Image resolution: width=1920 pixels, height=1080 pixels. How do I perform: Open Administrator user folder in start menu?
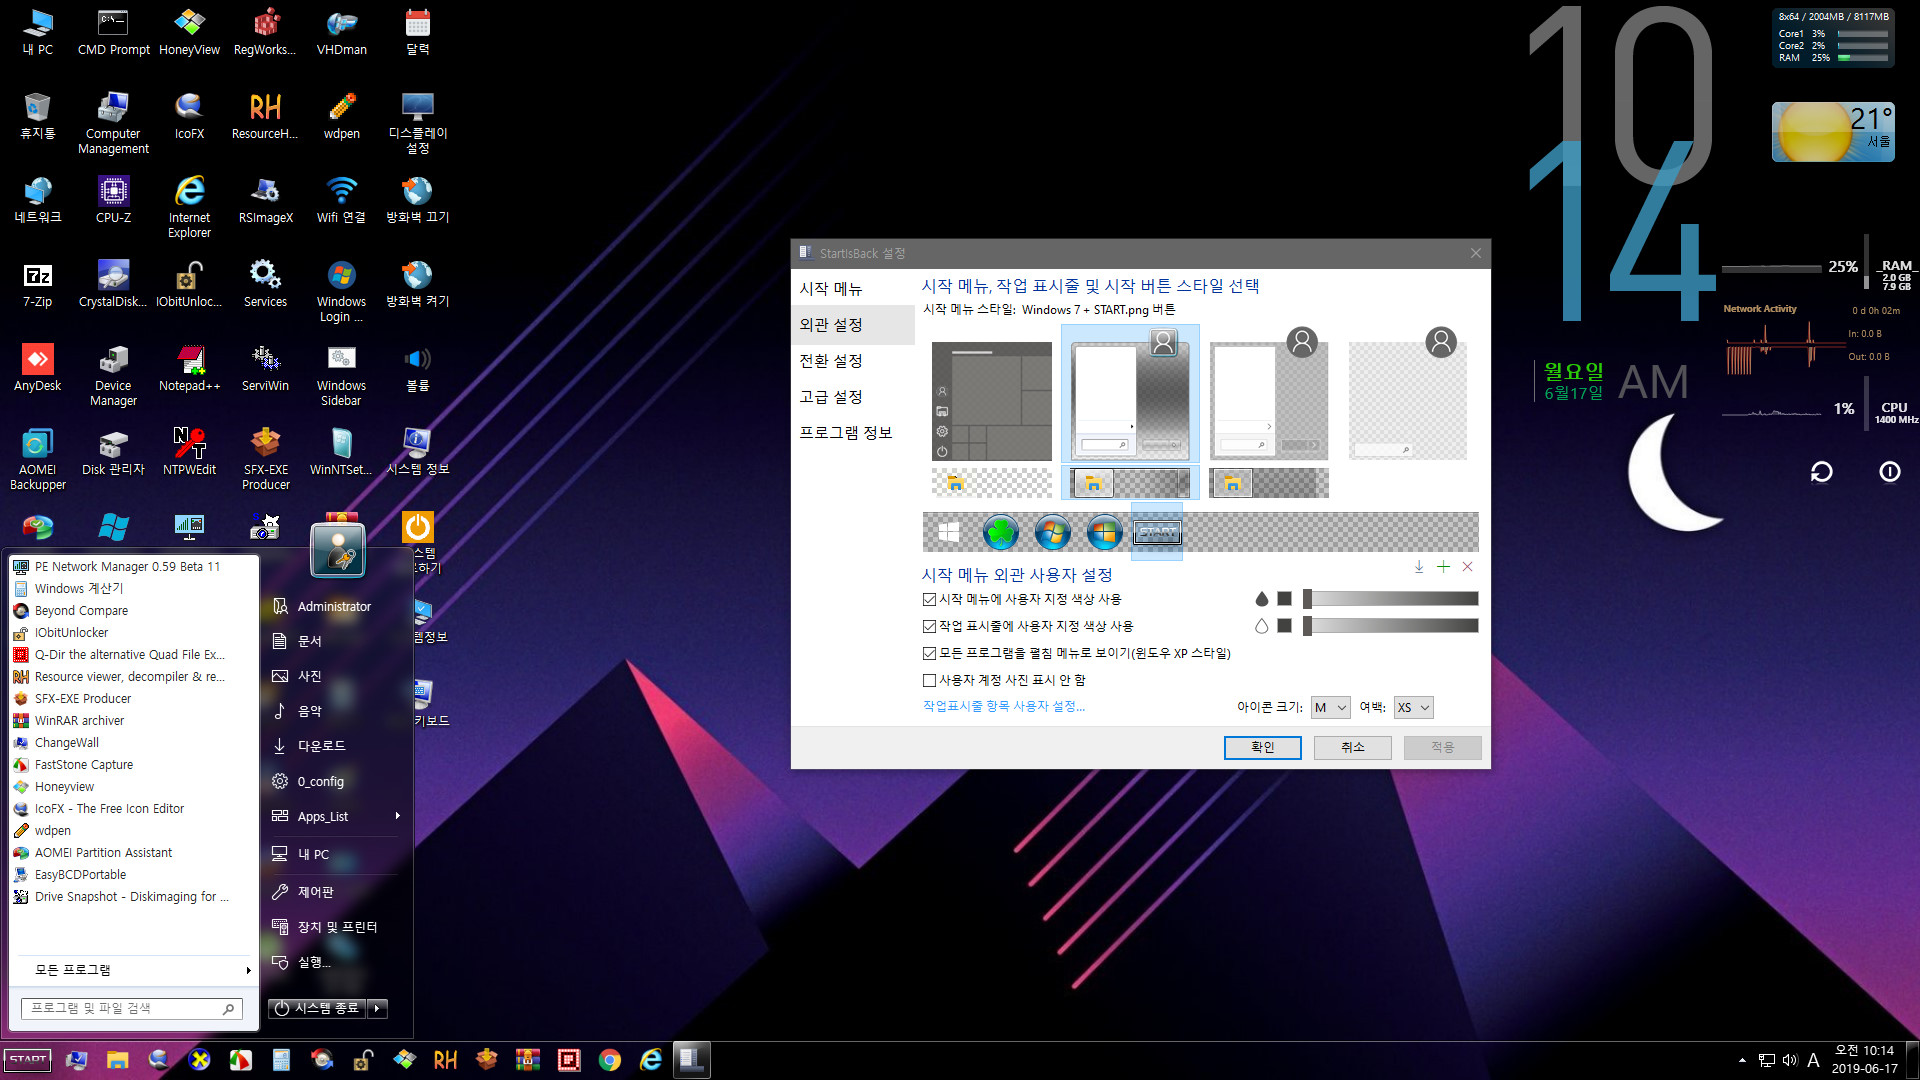coord(336,606)
